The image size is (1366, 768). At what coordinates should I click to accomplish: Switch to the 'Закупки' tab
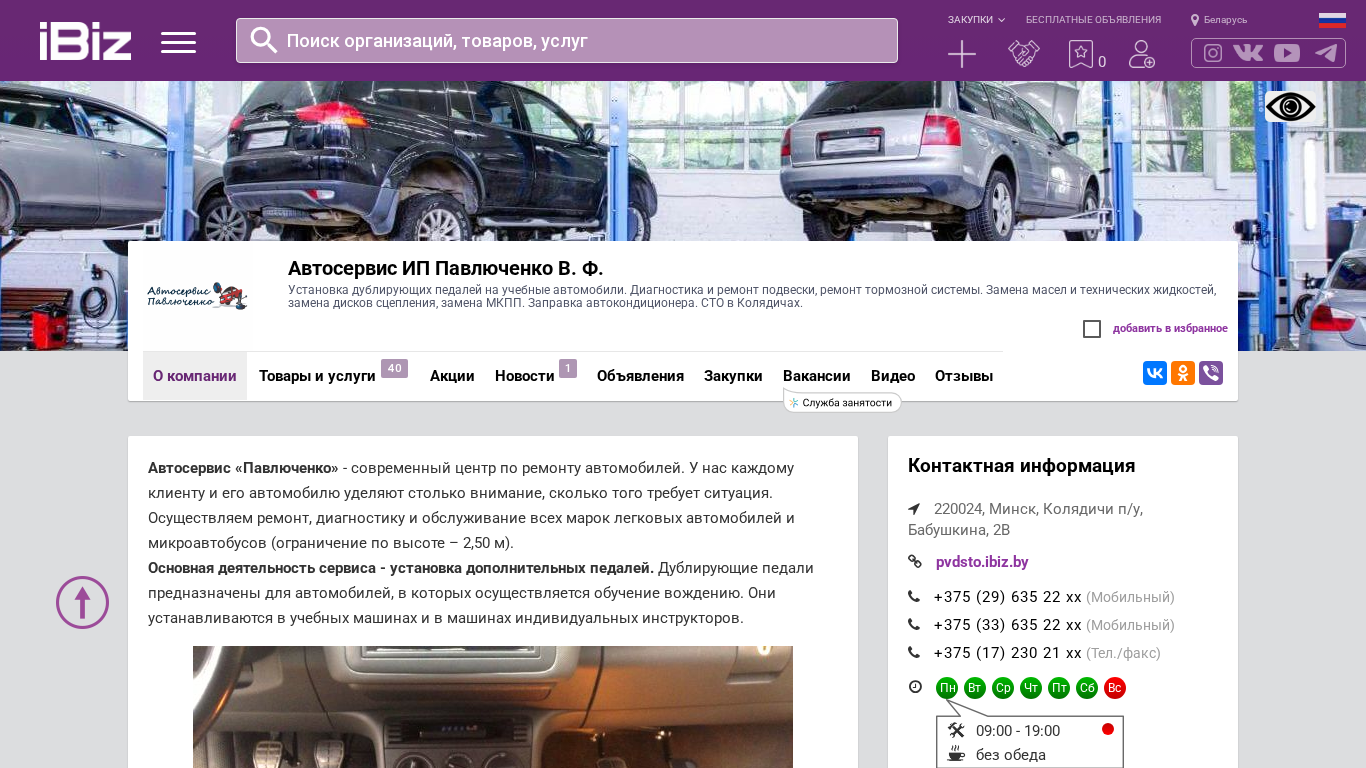[x=733, y=376]
